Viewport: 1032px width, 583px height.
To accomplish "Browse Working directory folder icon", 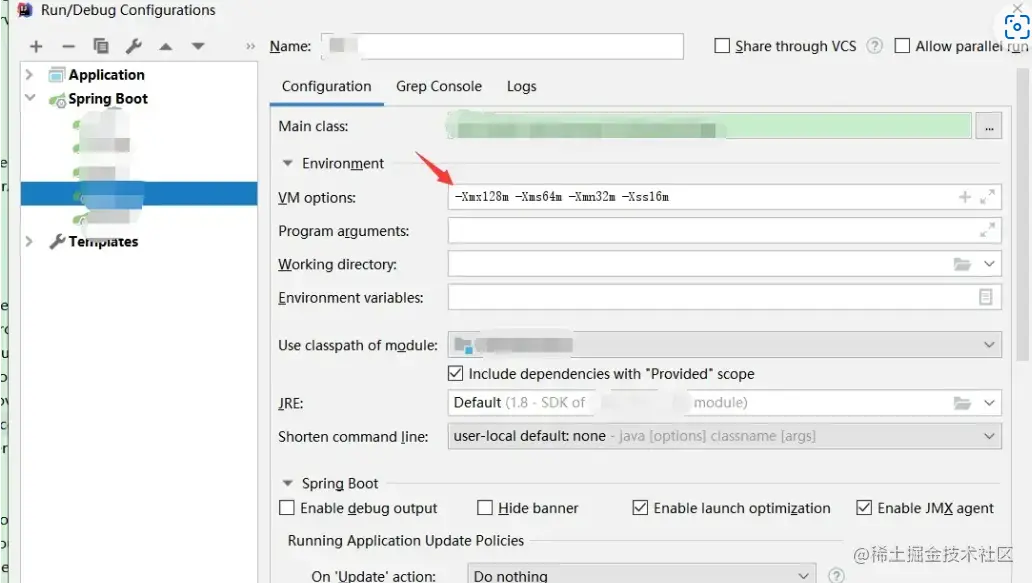I will tap(962, 264).
